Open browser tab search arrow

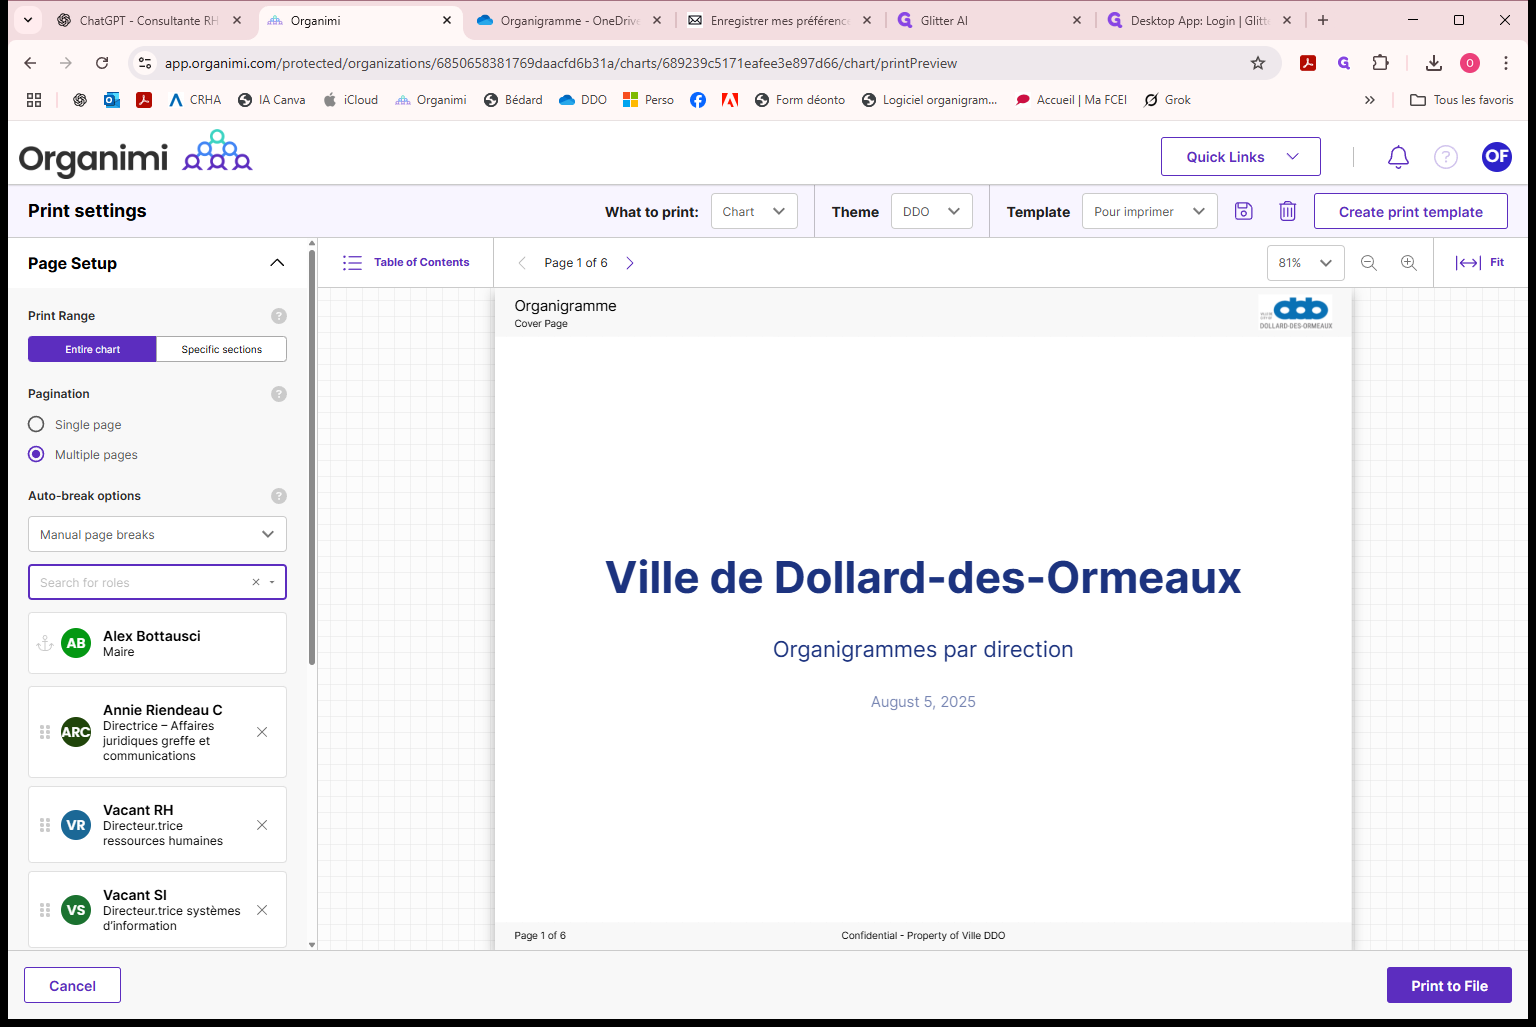tap(27, 20)
